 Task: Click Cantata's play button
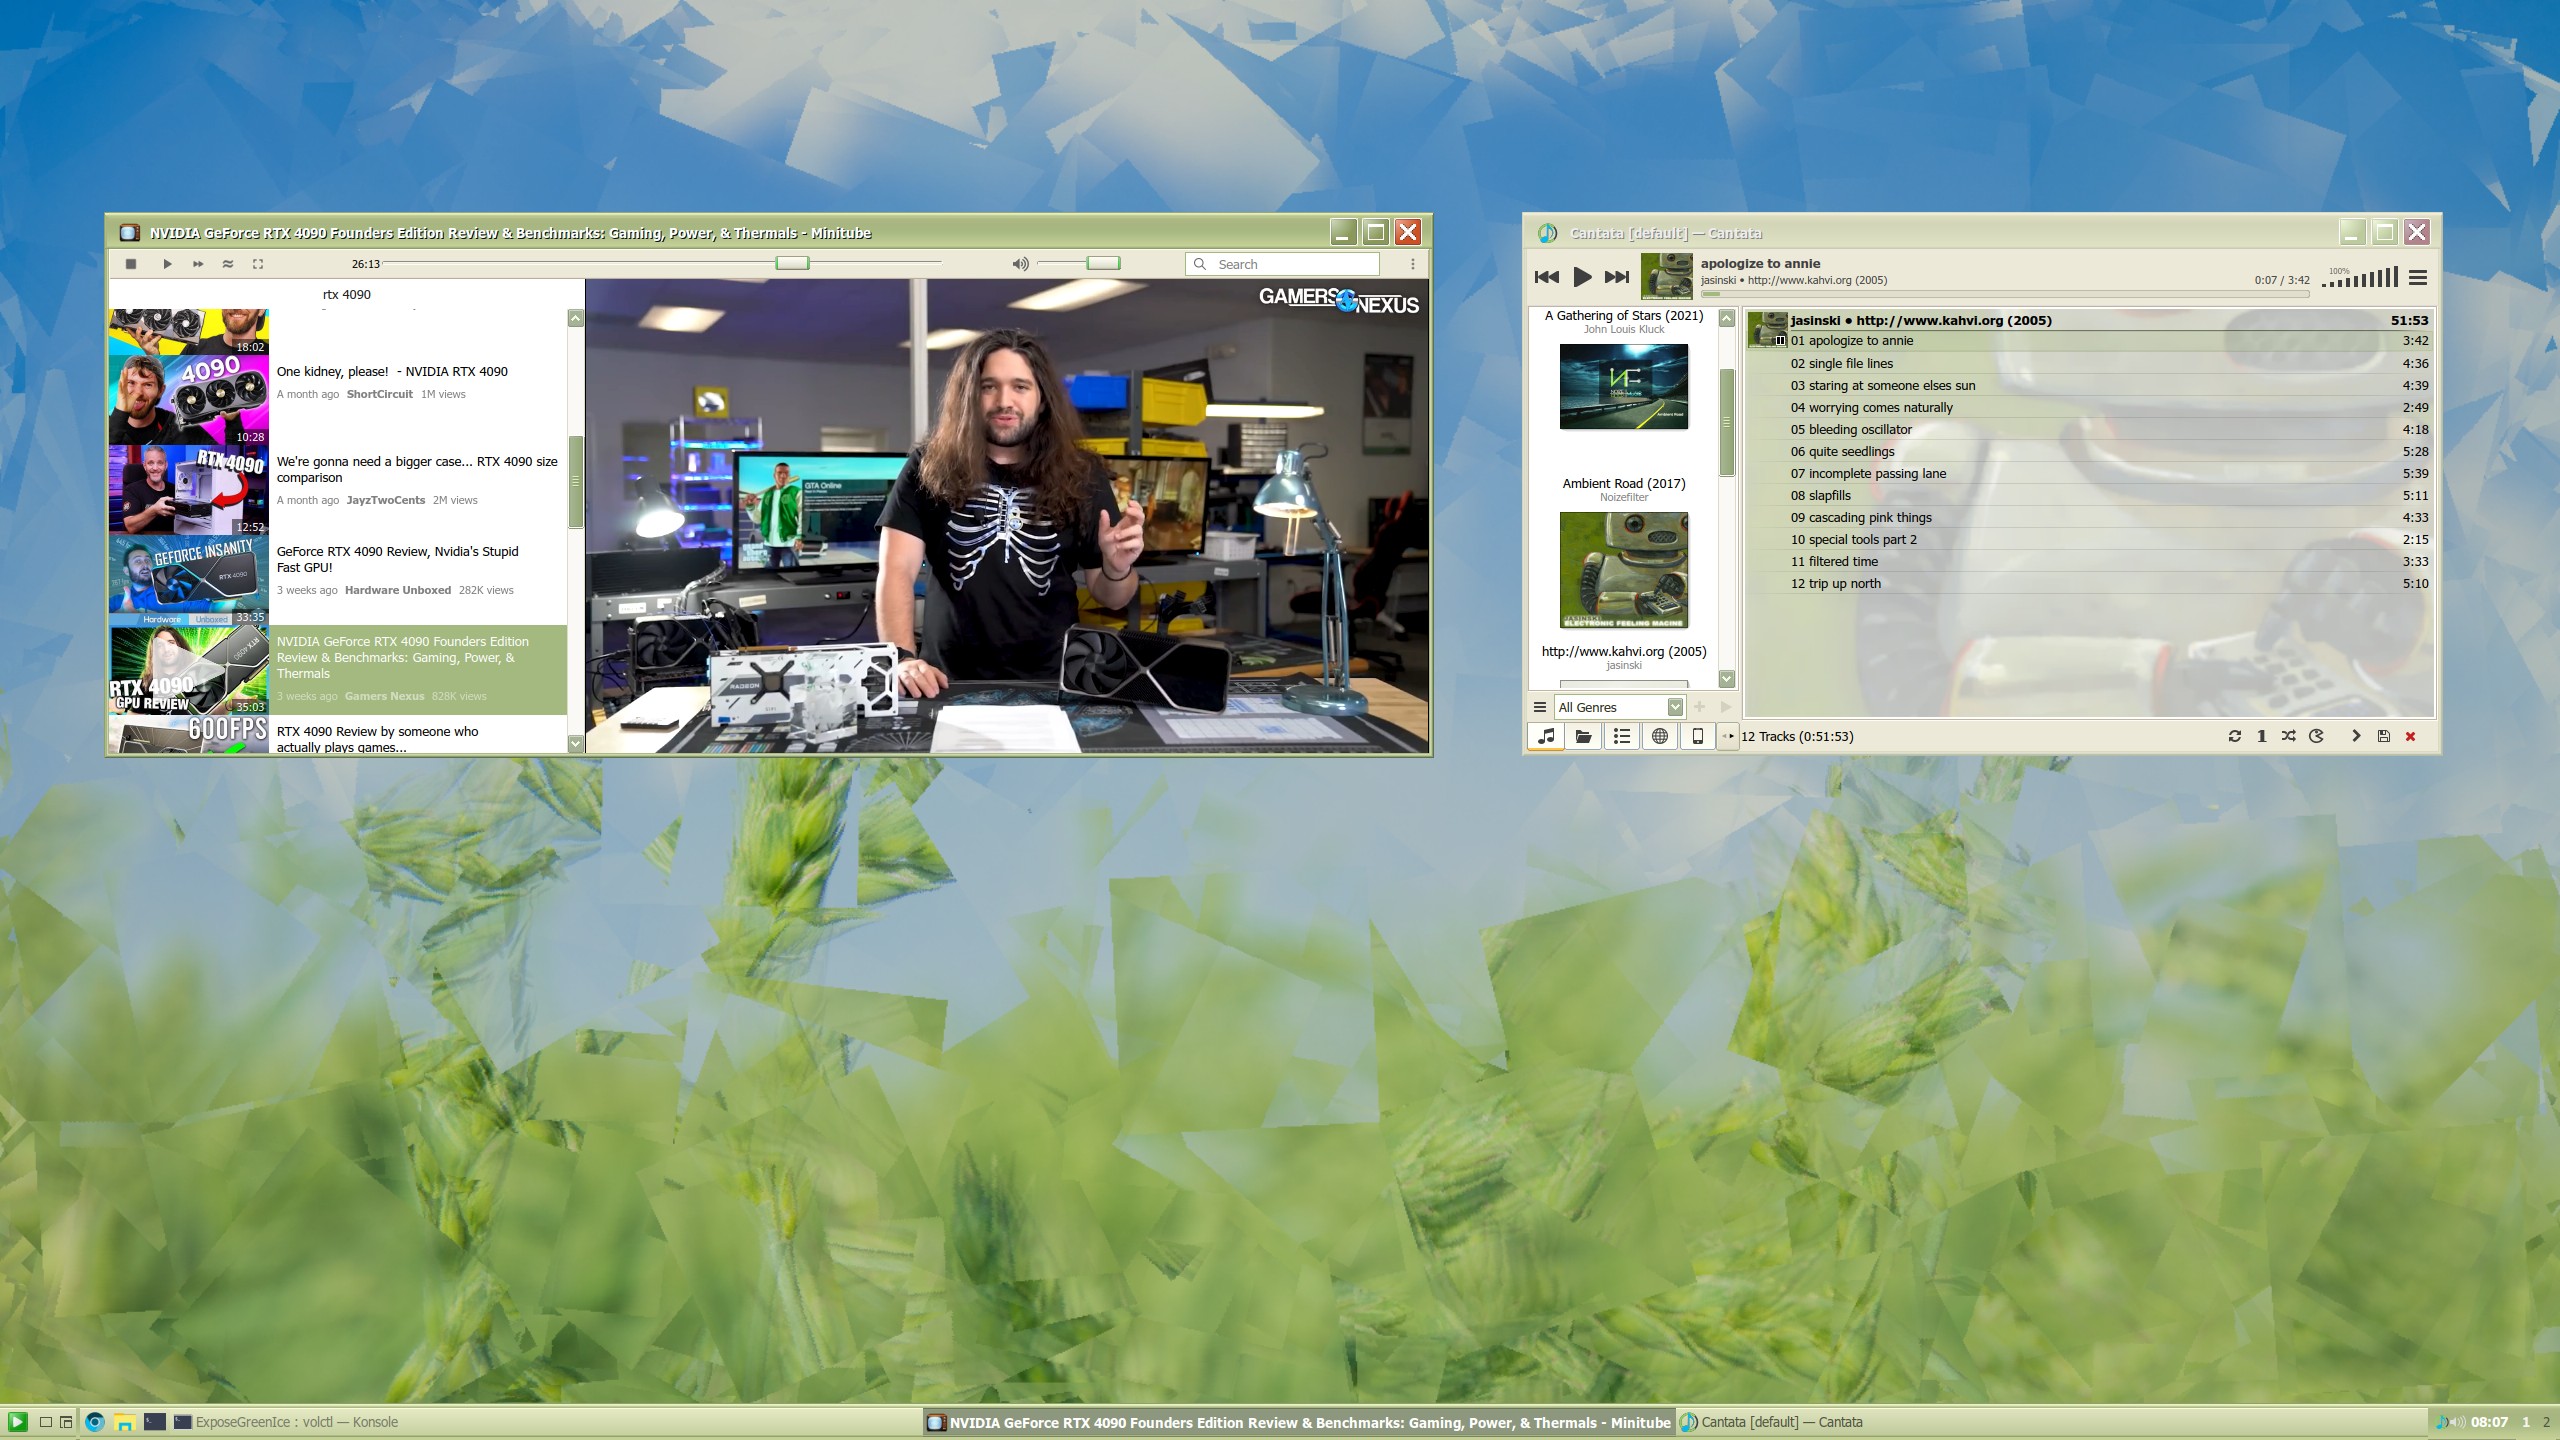click(1581, 277)
